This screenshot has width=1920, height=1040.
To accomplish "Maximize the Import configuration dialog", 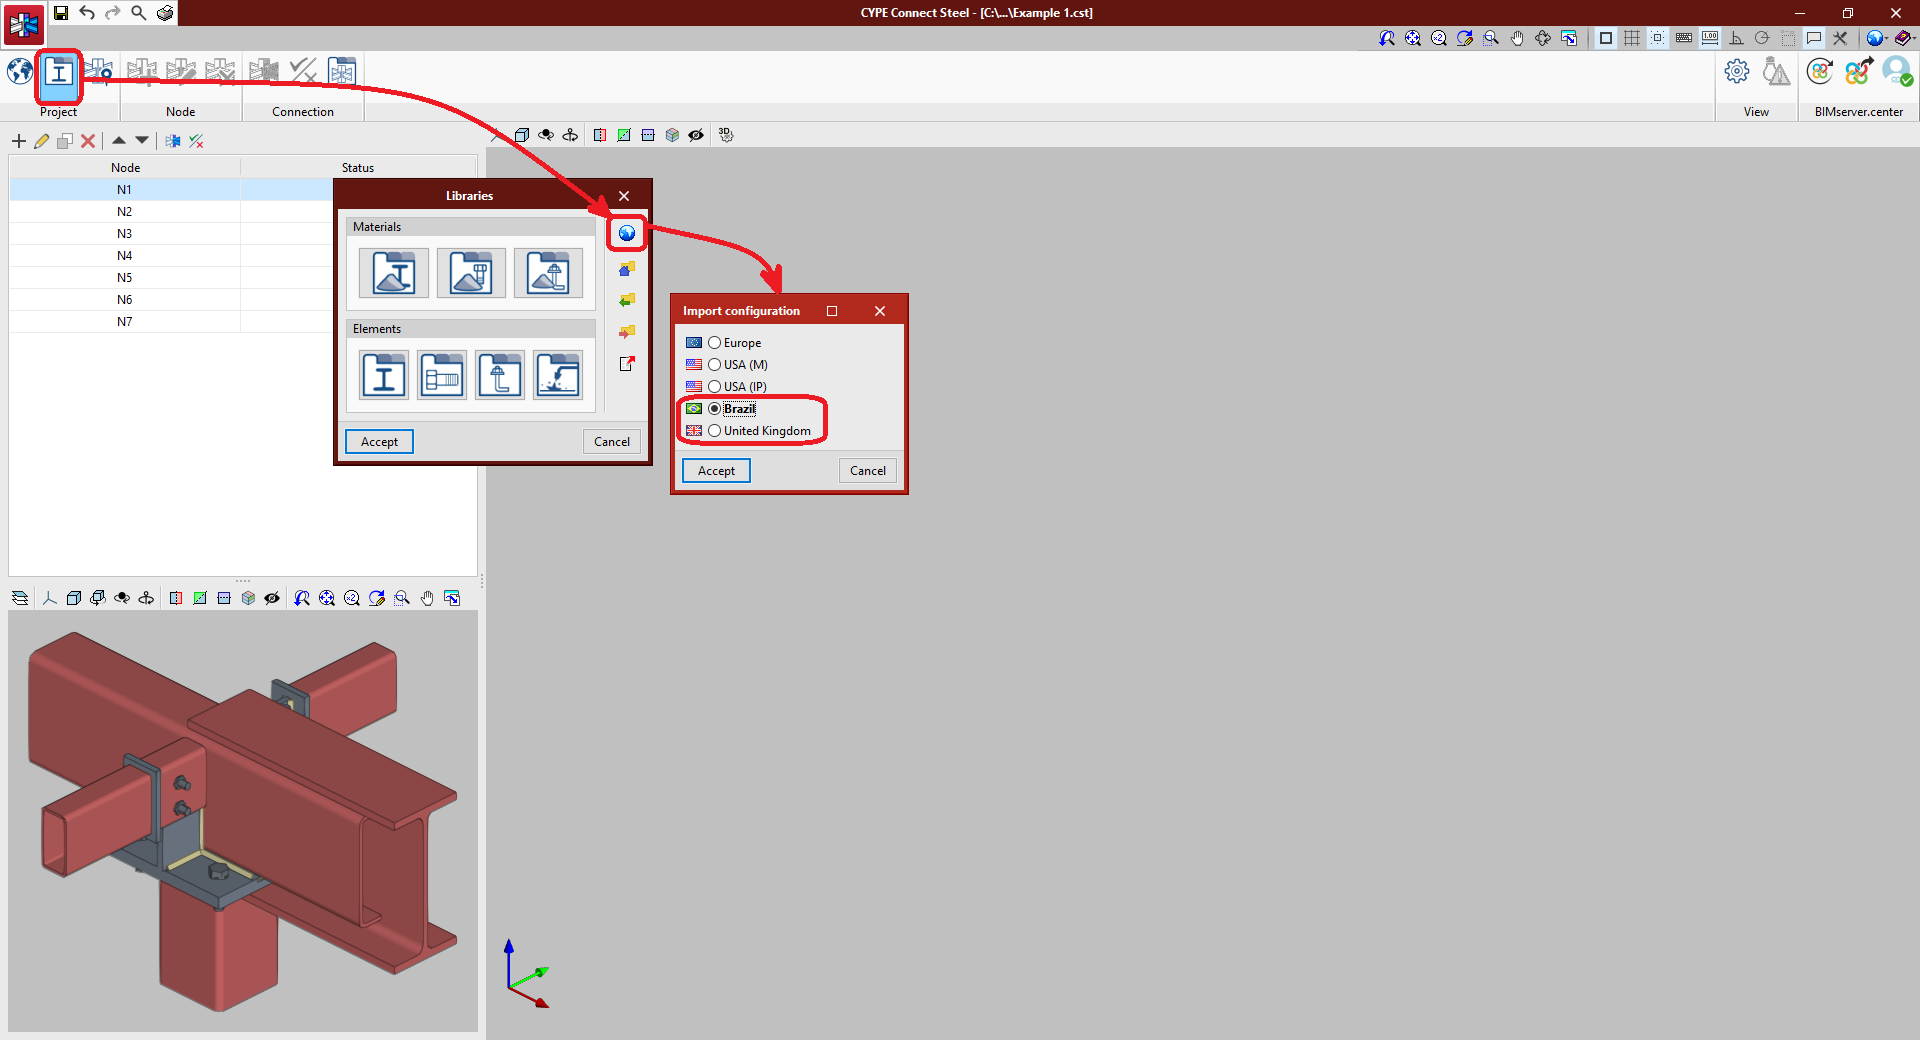I will pyautogui.click(x=832, y=311).
